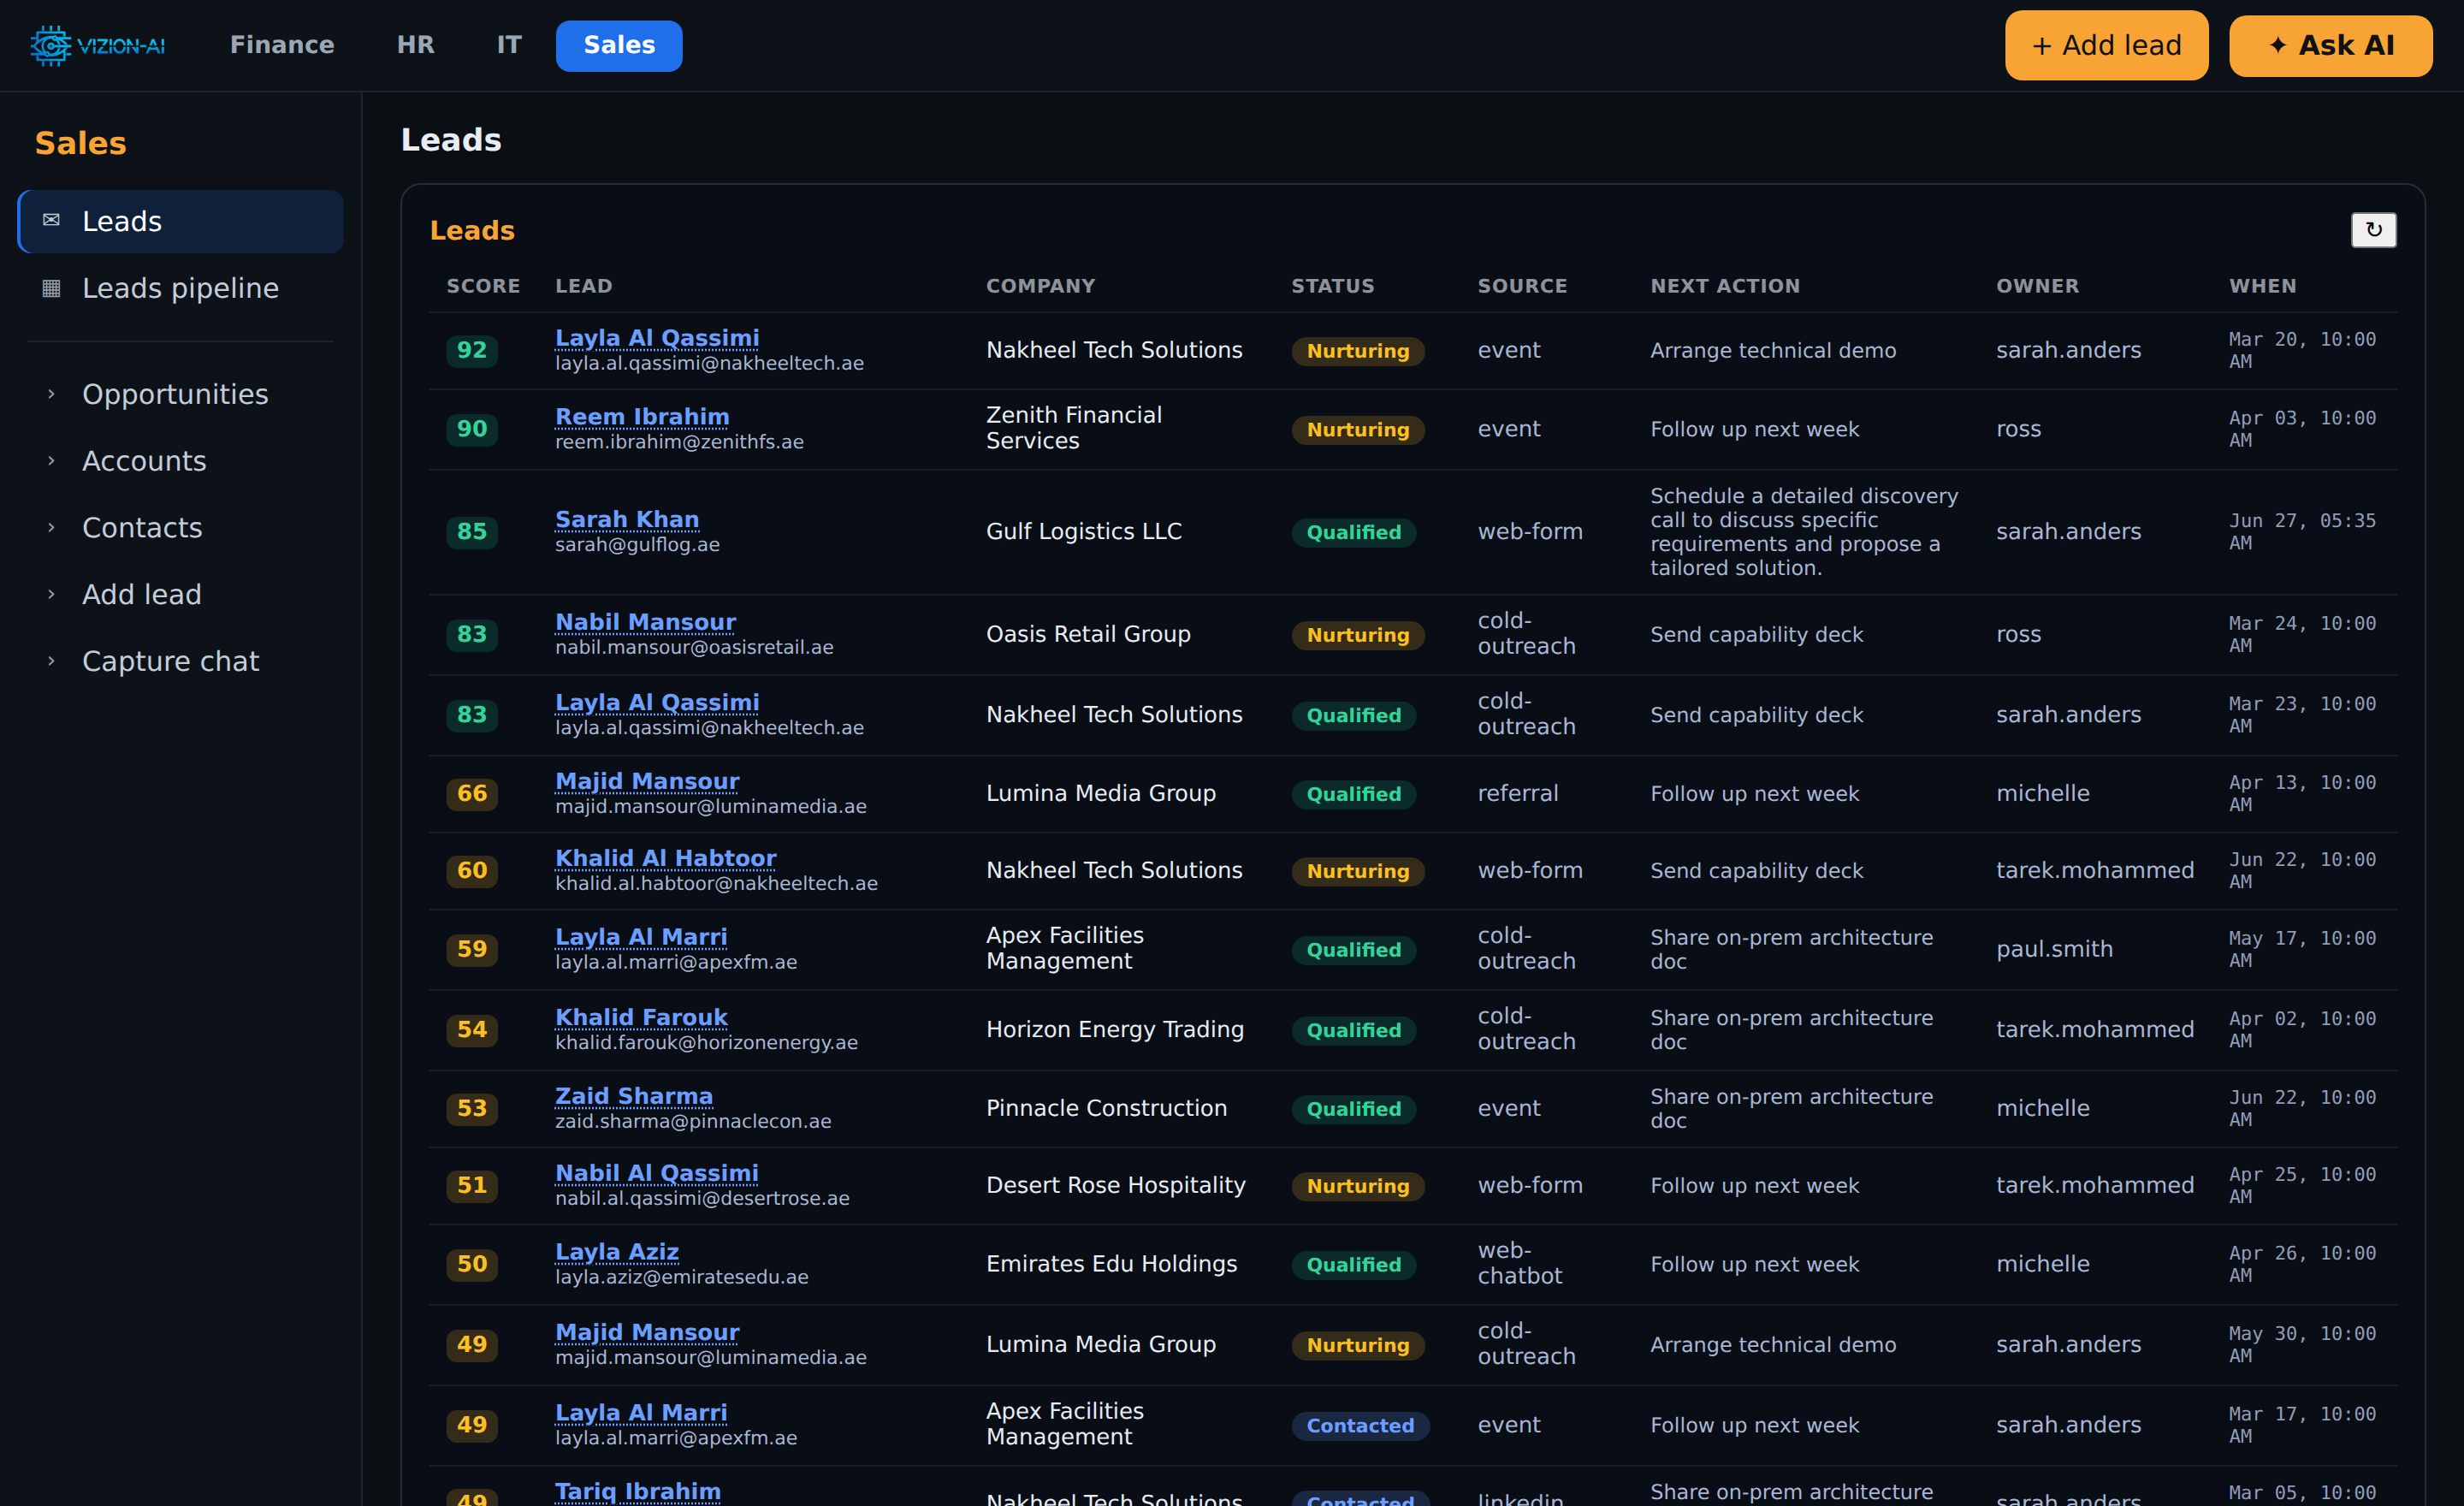The image size is (2464, 1506).
Task: Open the HR tab
Action: point(415,45)
